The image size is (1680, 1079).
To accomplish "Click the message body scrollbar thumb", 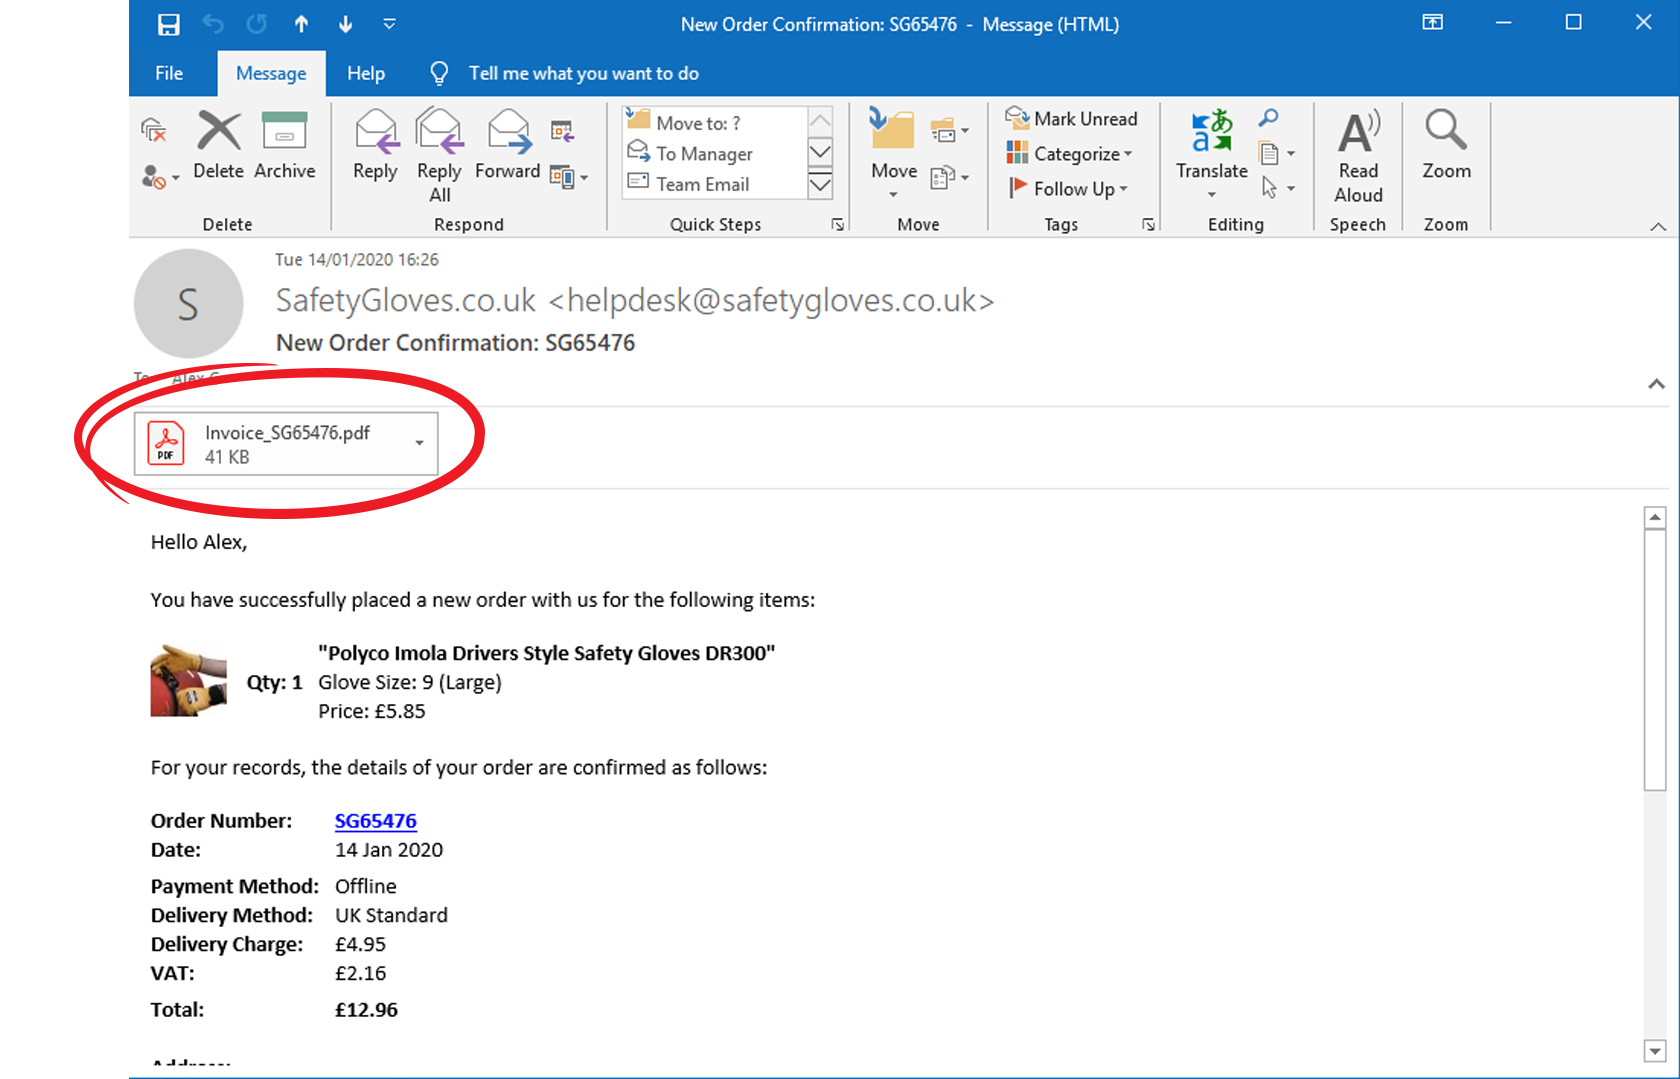I will point(1655,660).
